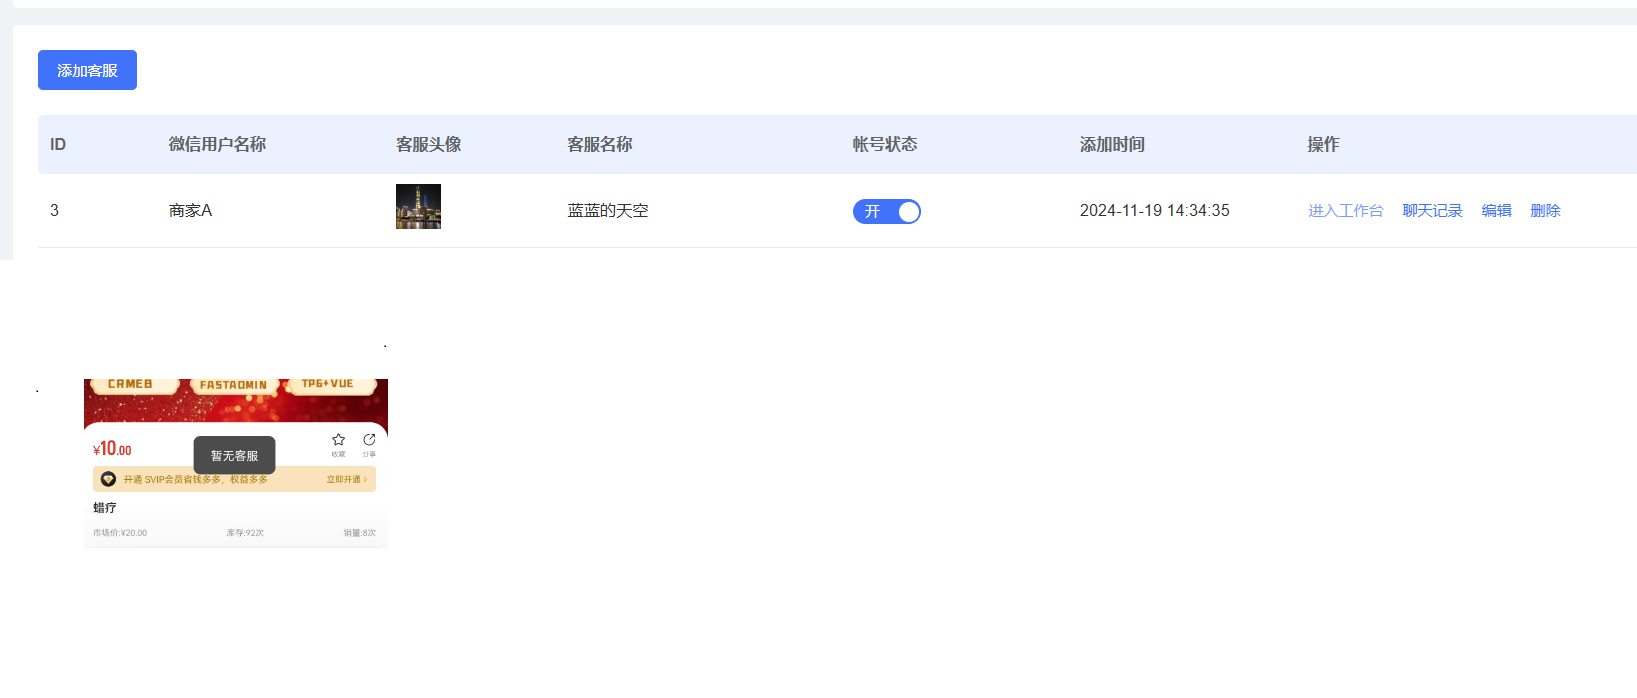
Task: Open 进入工作台 link for 蓝蓝的天空
Action: coord(1345,211)
